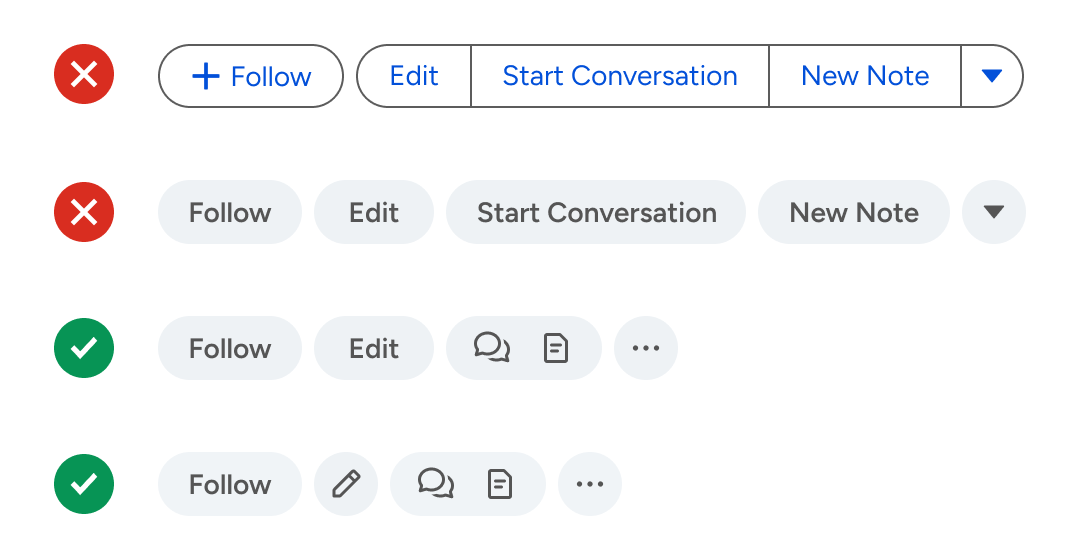
Task: Click red X icon beside the gray text buttons
Action: click(x=84, y=212)
